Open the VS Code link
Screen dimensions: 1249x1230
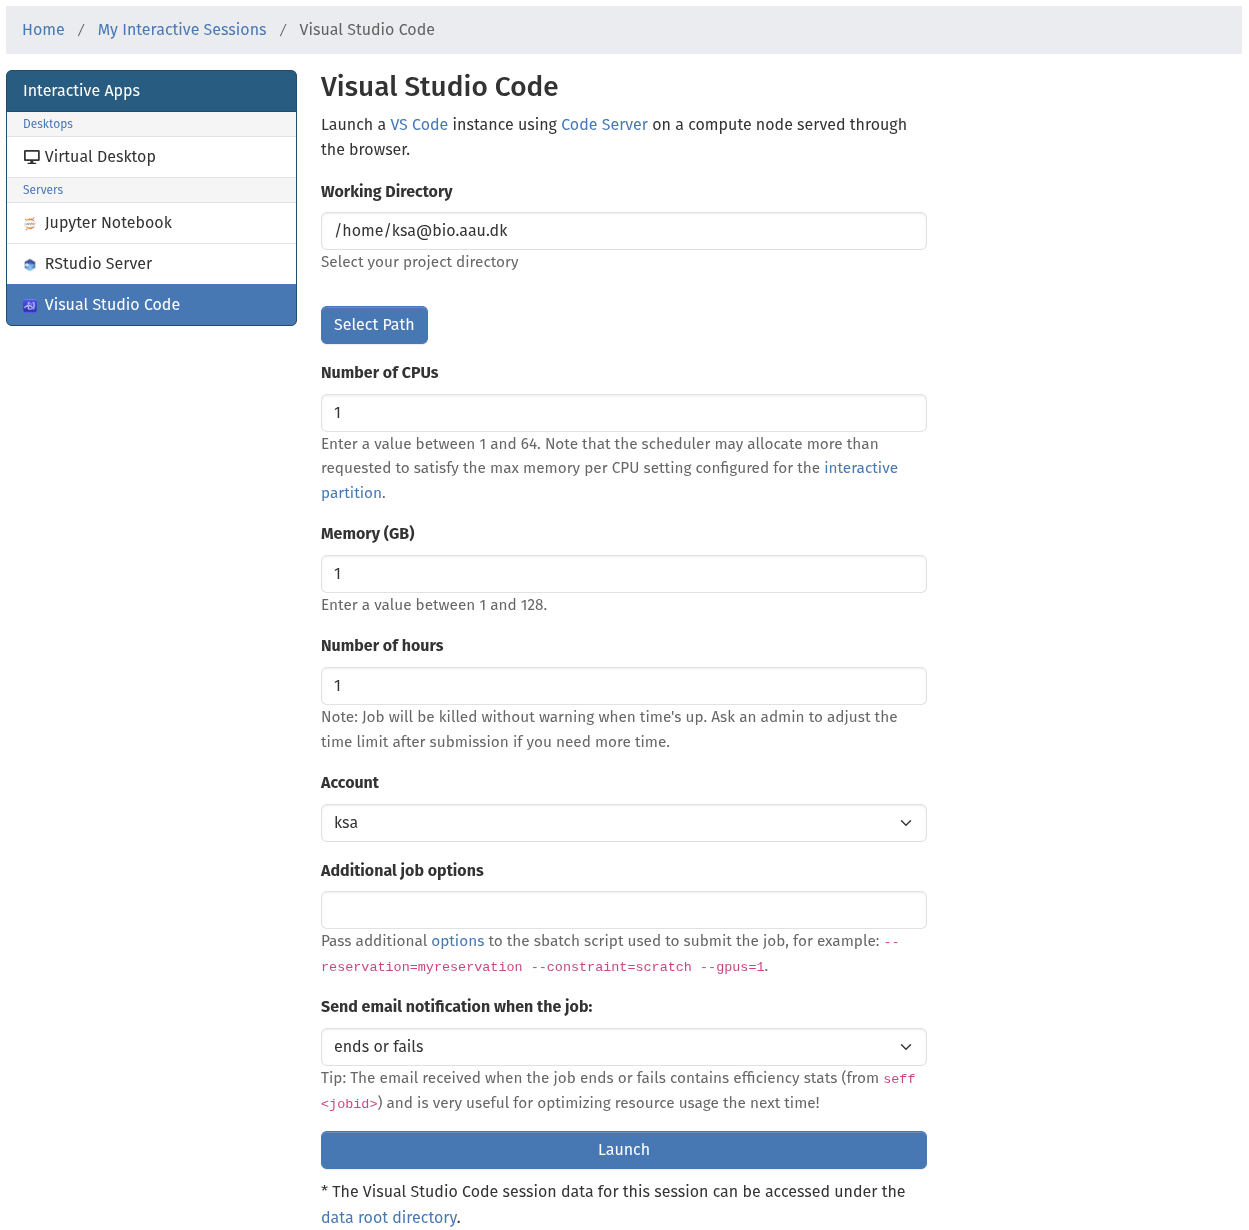pos(419,125)
